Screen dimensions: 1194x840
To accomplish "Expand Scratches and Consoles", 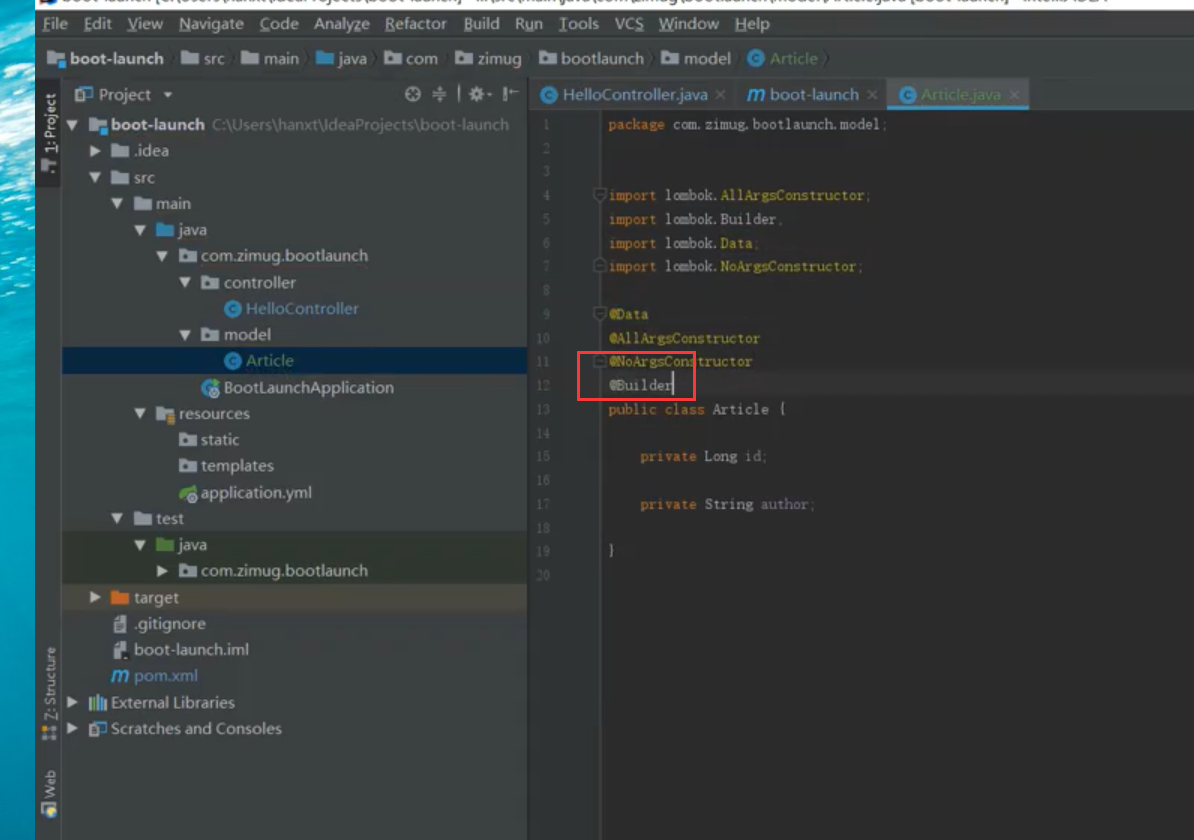I will click(73, 728).
